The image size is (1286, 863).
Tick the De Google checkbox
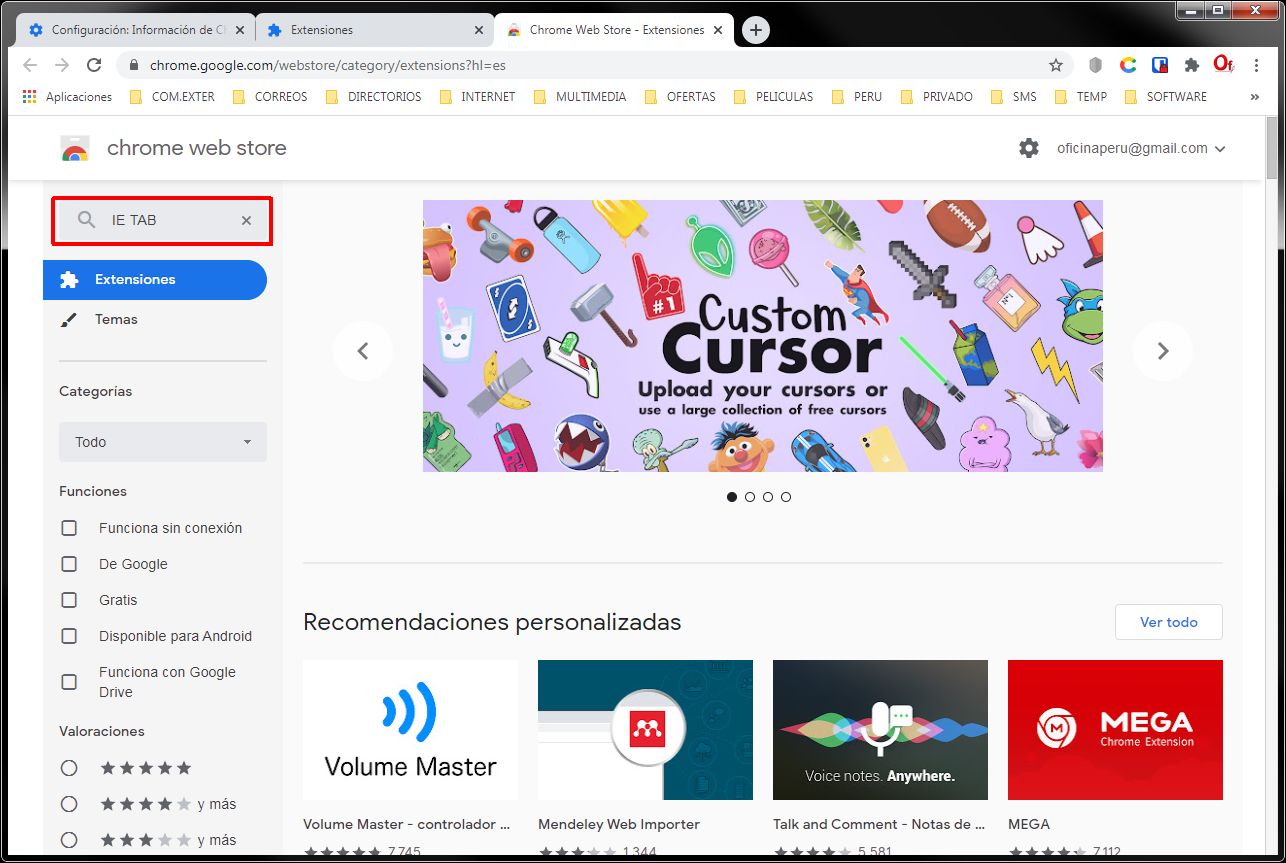pos(69,564)
